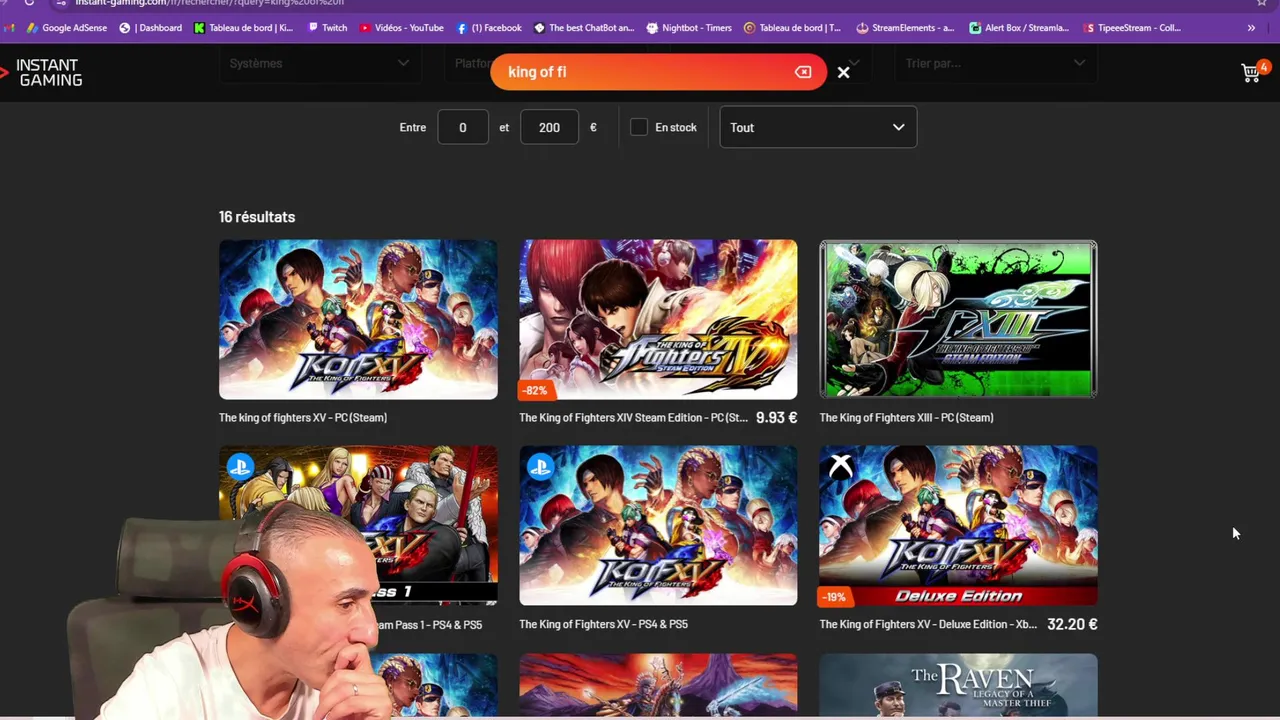Click the -82% discount badge
This screenshot has width=1280, height=720.
tap(535, 390)
